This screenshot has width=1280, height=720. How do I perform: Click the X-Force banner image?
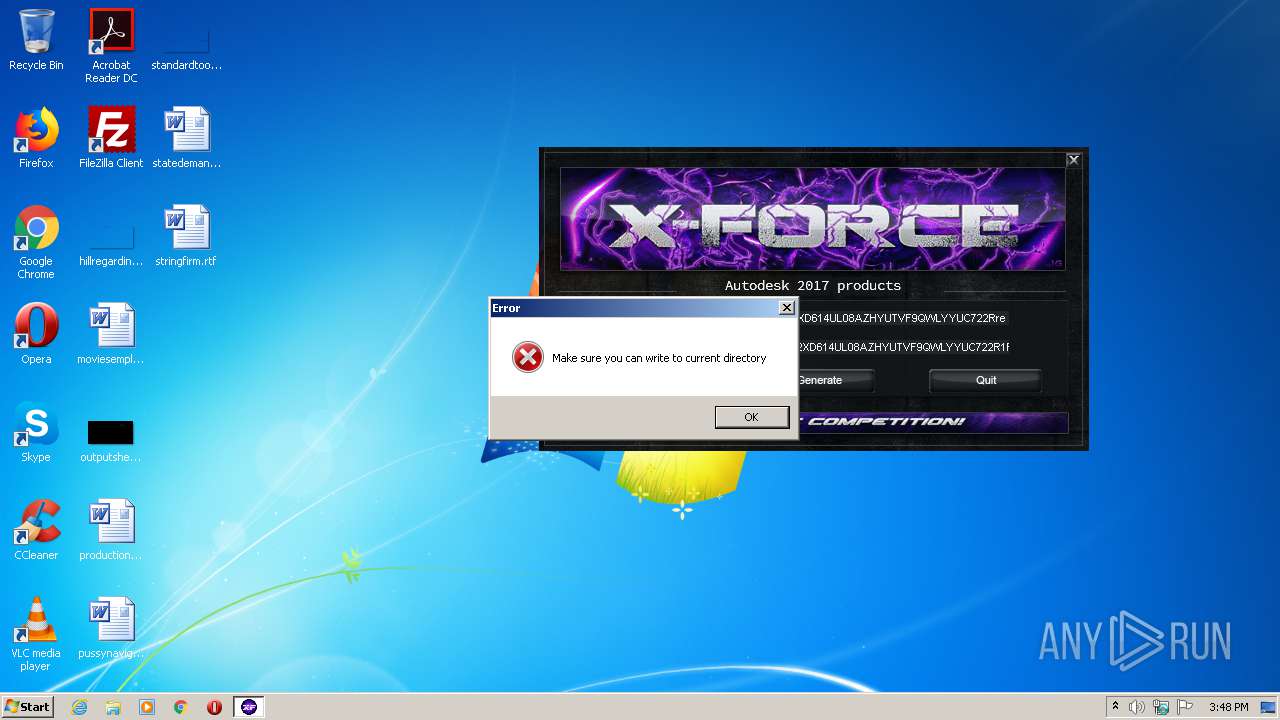[x=812, y=219]
